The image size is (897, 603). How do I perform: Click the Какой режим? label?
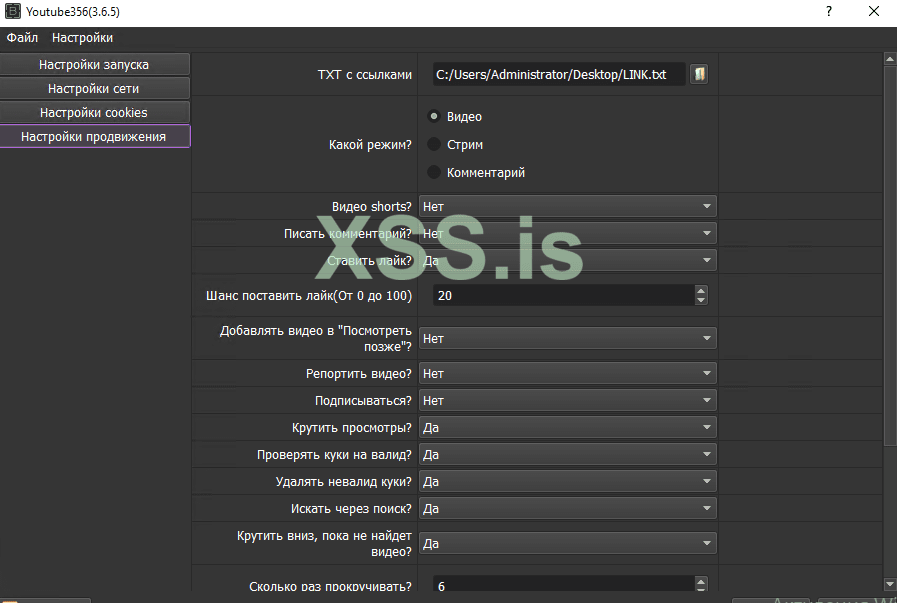tap(370, 145)
